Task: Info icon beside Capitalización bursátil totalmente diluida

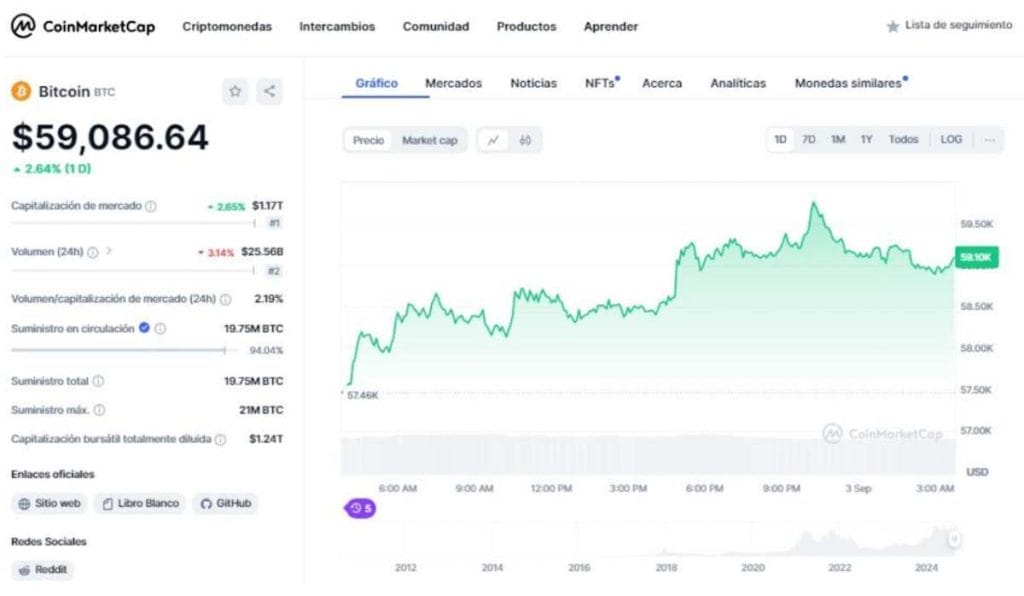Action: click(220, 440)
